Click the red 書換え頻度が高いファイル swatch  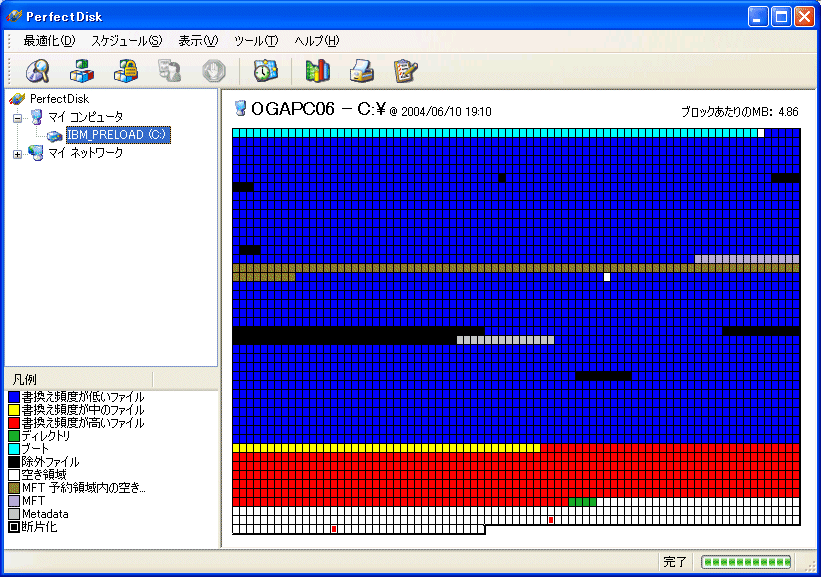pos(14,423)
